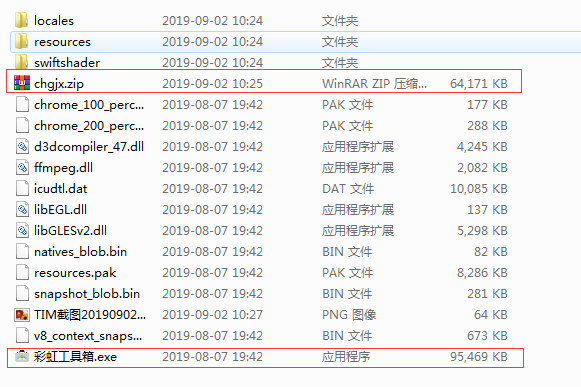This screenshot has height=387, width=581.
Task: Select the file name libEGL.dll
Action: pyautogui.click(x=60, y=209)
